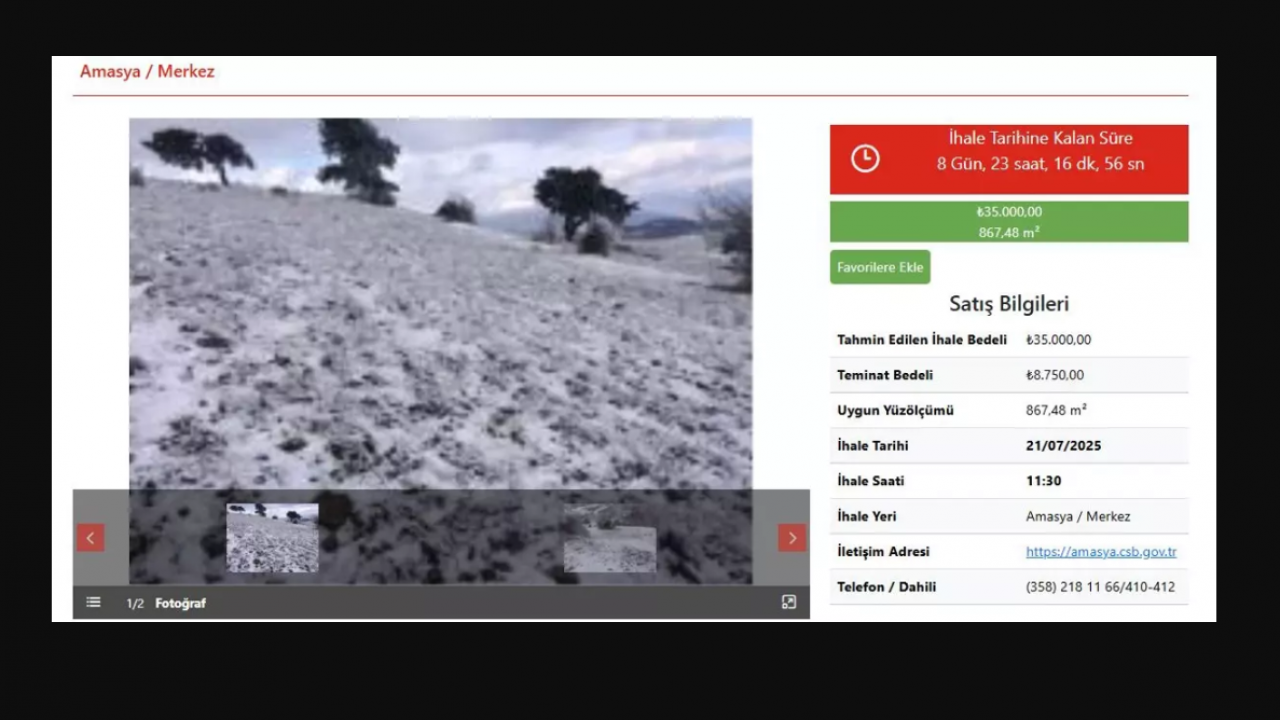Click the İhale Tarihine Kalan Süre countdown text
1280x720 pixels.
[x=1040, y=139]
